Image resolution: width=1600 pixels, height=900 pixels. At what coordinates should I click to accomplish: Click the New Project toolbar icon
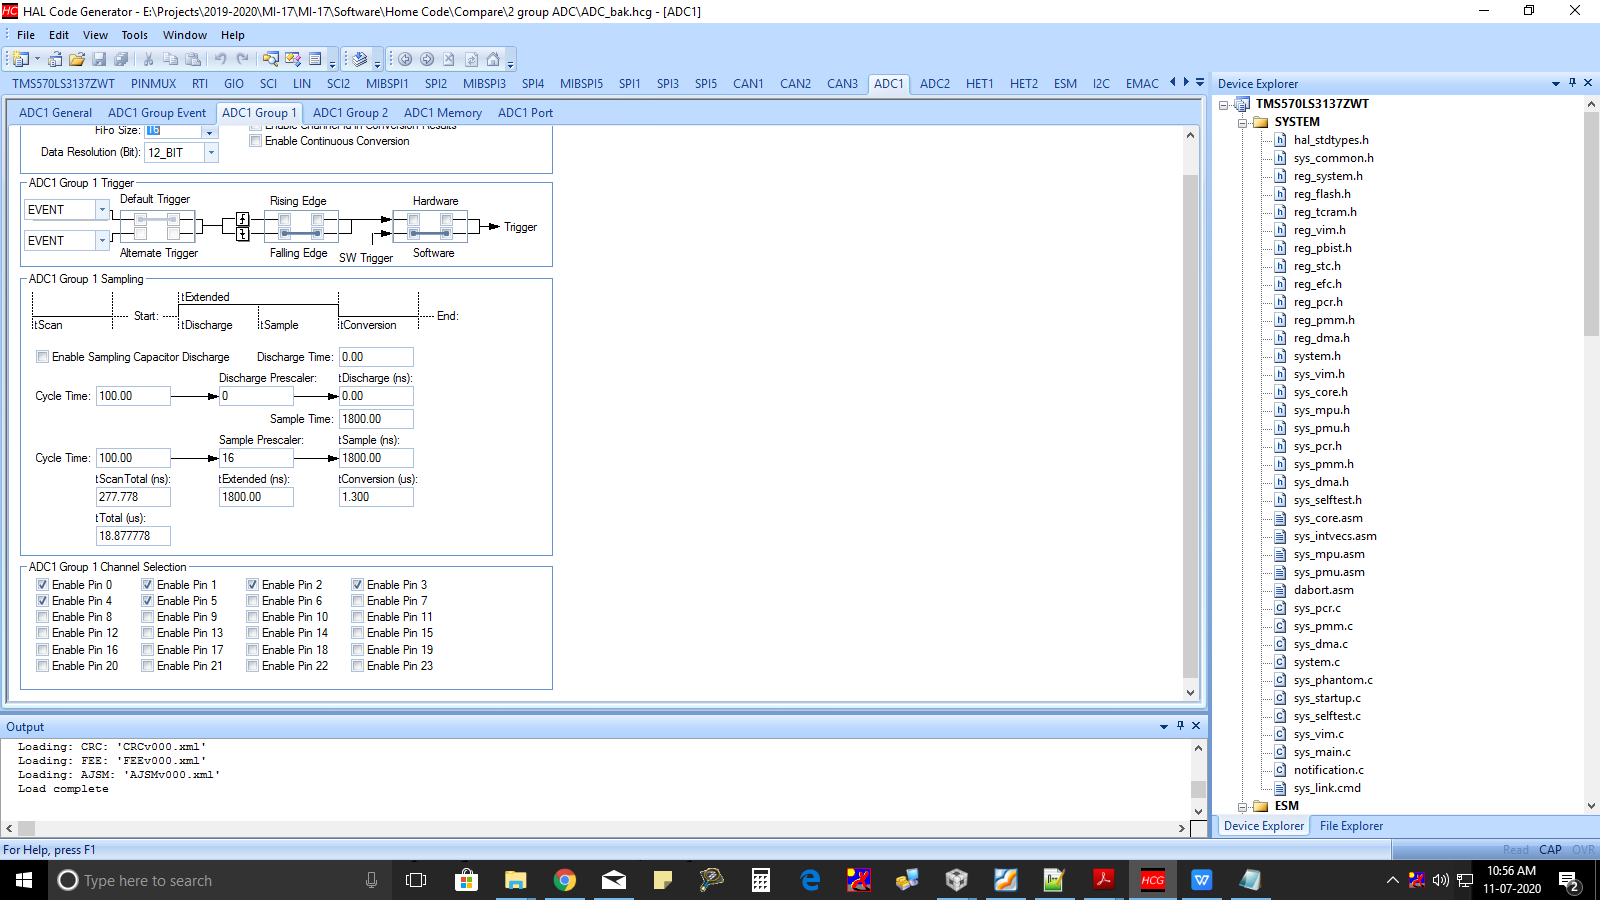coord(21,59)
